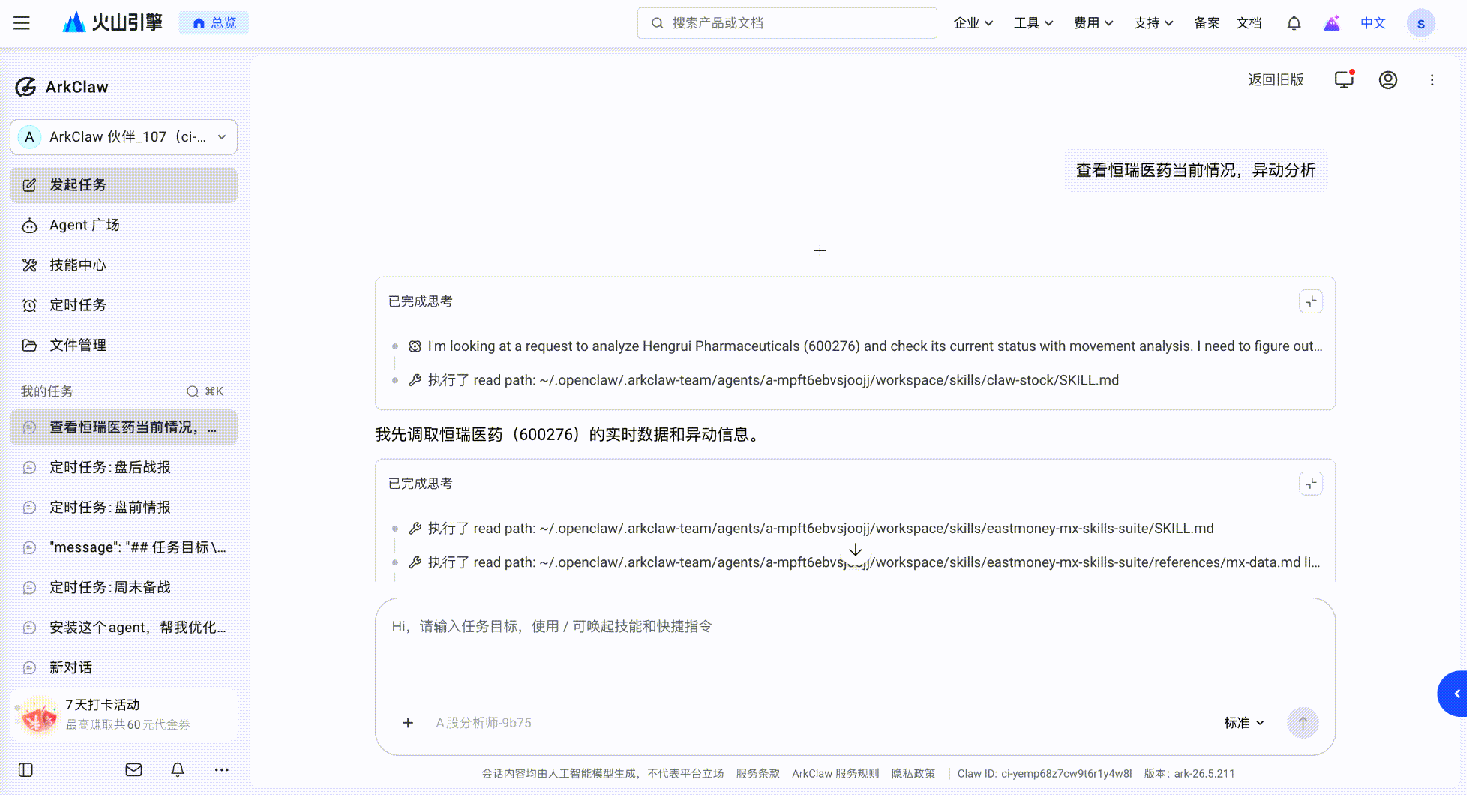Screen dimensions: 1467x795
Task: Open the 文档 menu item
Action: [1249, 22]
